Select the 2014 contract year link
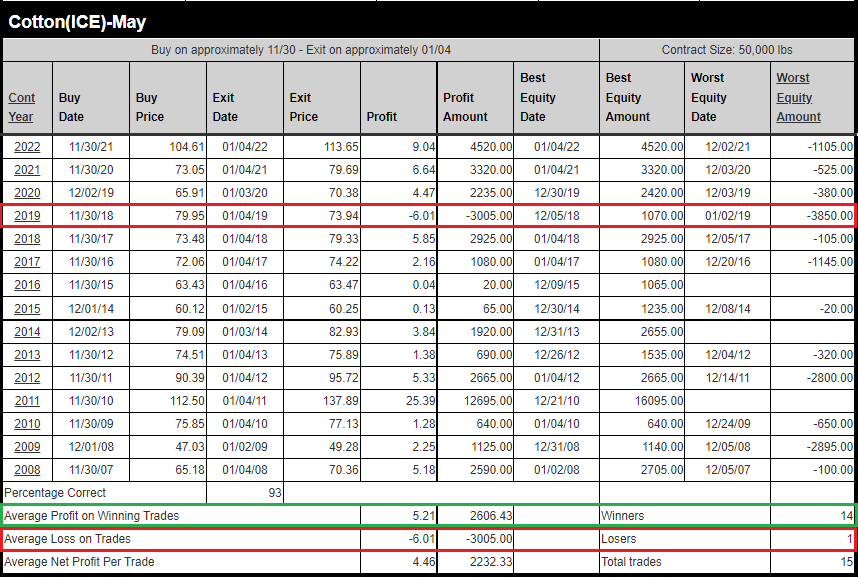The height and width of the screenshot is (578, 858). [x=27, y=332]
